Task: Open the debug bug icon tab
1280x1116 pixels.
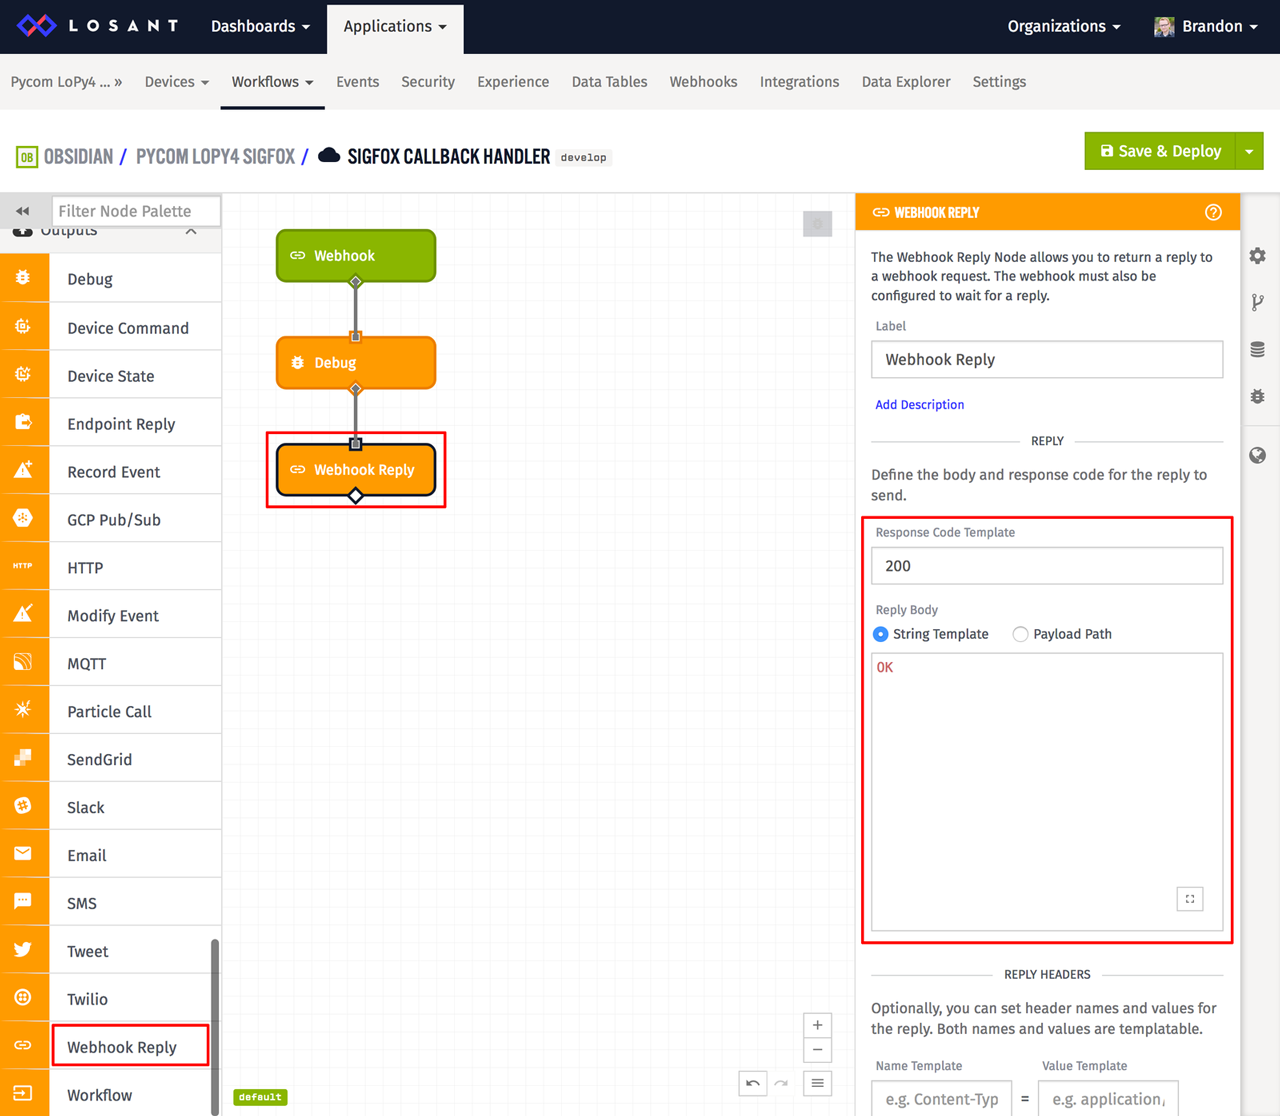Action: 1258,396
